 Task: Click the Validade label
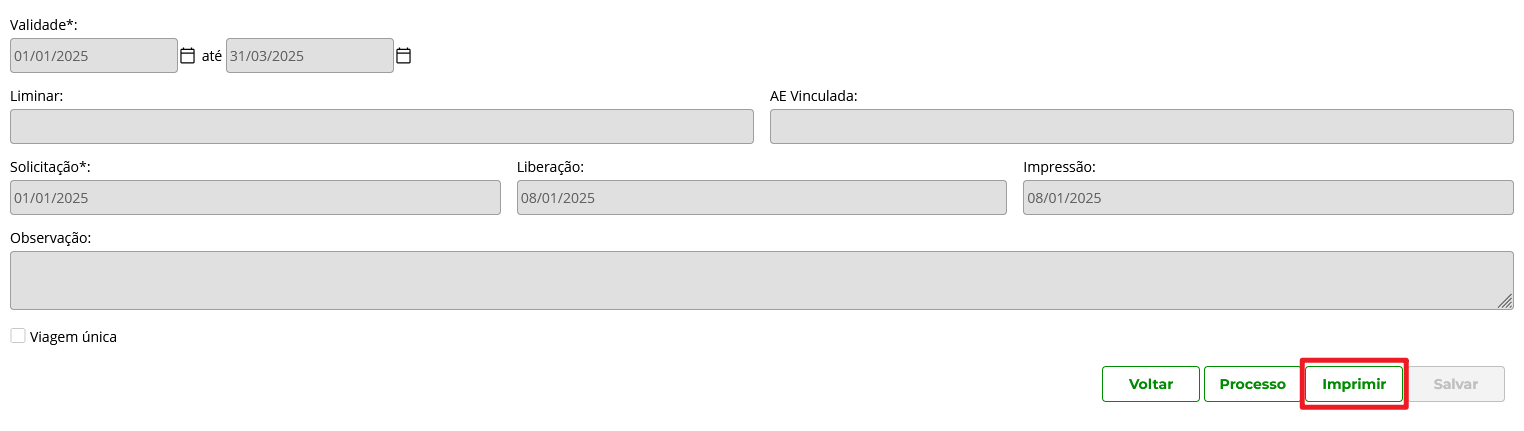[43, 24]
